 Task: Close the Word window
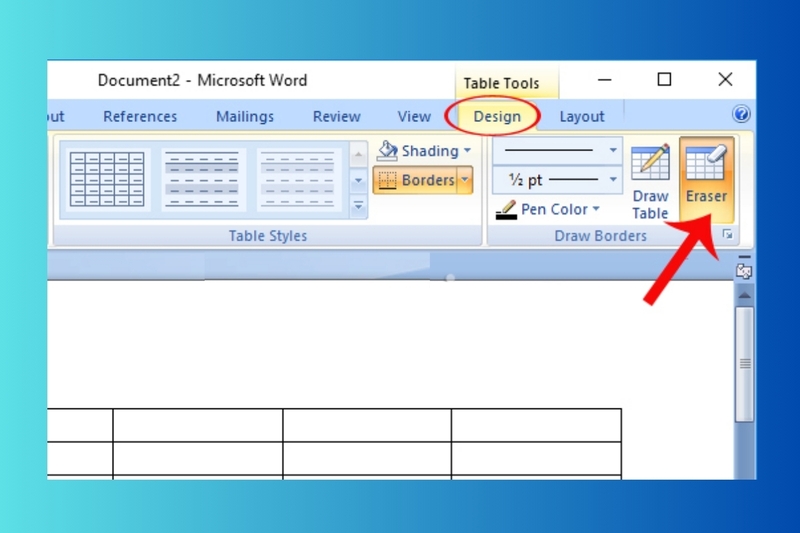725,80
